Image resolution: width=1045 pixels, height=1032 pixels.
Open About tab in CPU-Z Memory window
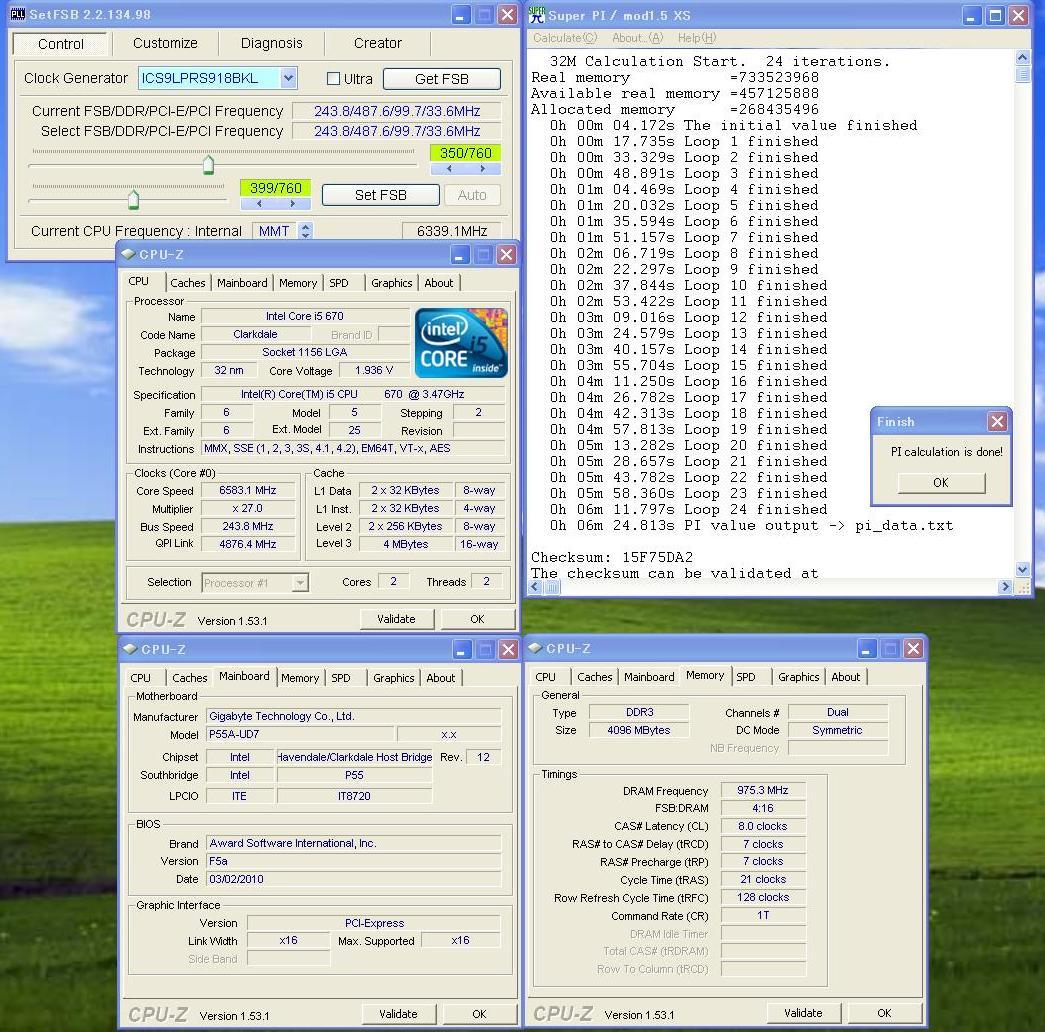[x=846, y=677]
